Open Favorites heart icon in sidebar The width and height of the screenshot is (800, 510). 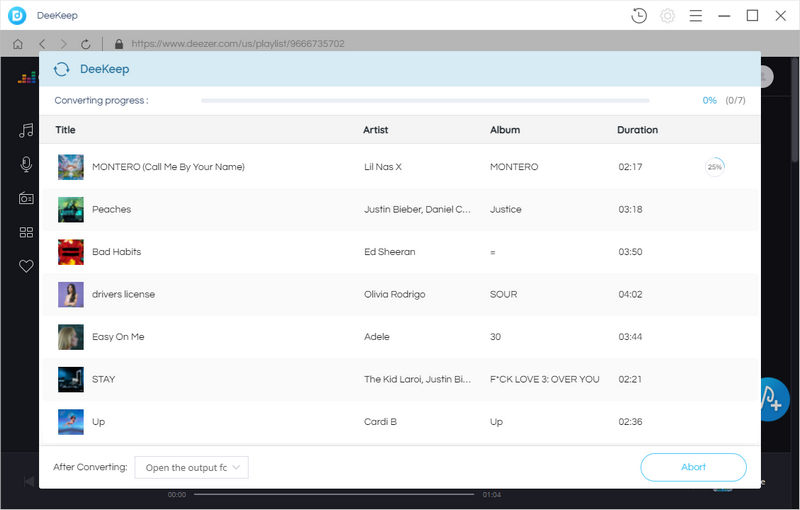tap(26, 266)
